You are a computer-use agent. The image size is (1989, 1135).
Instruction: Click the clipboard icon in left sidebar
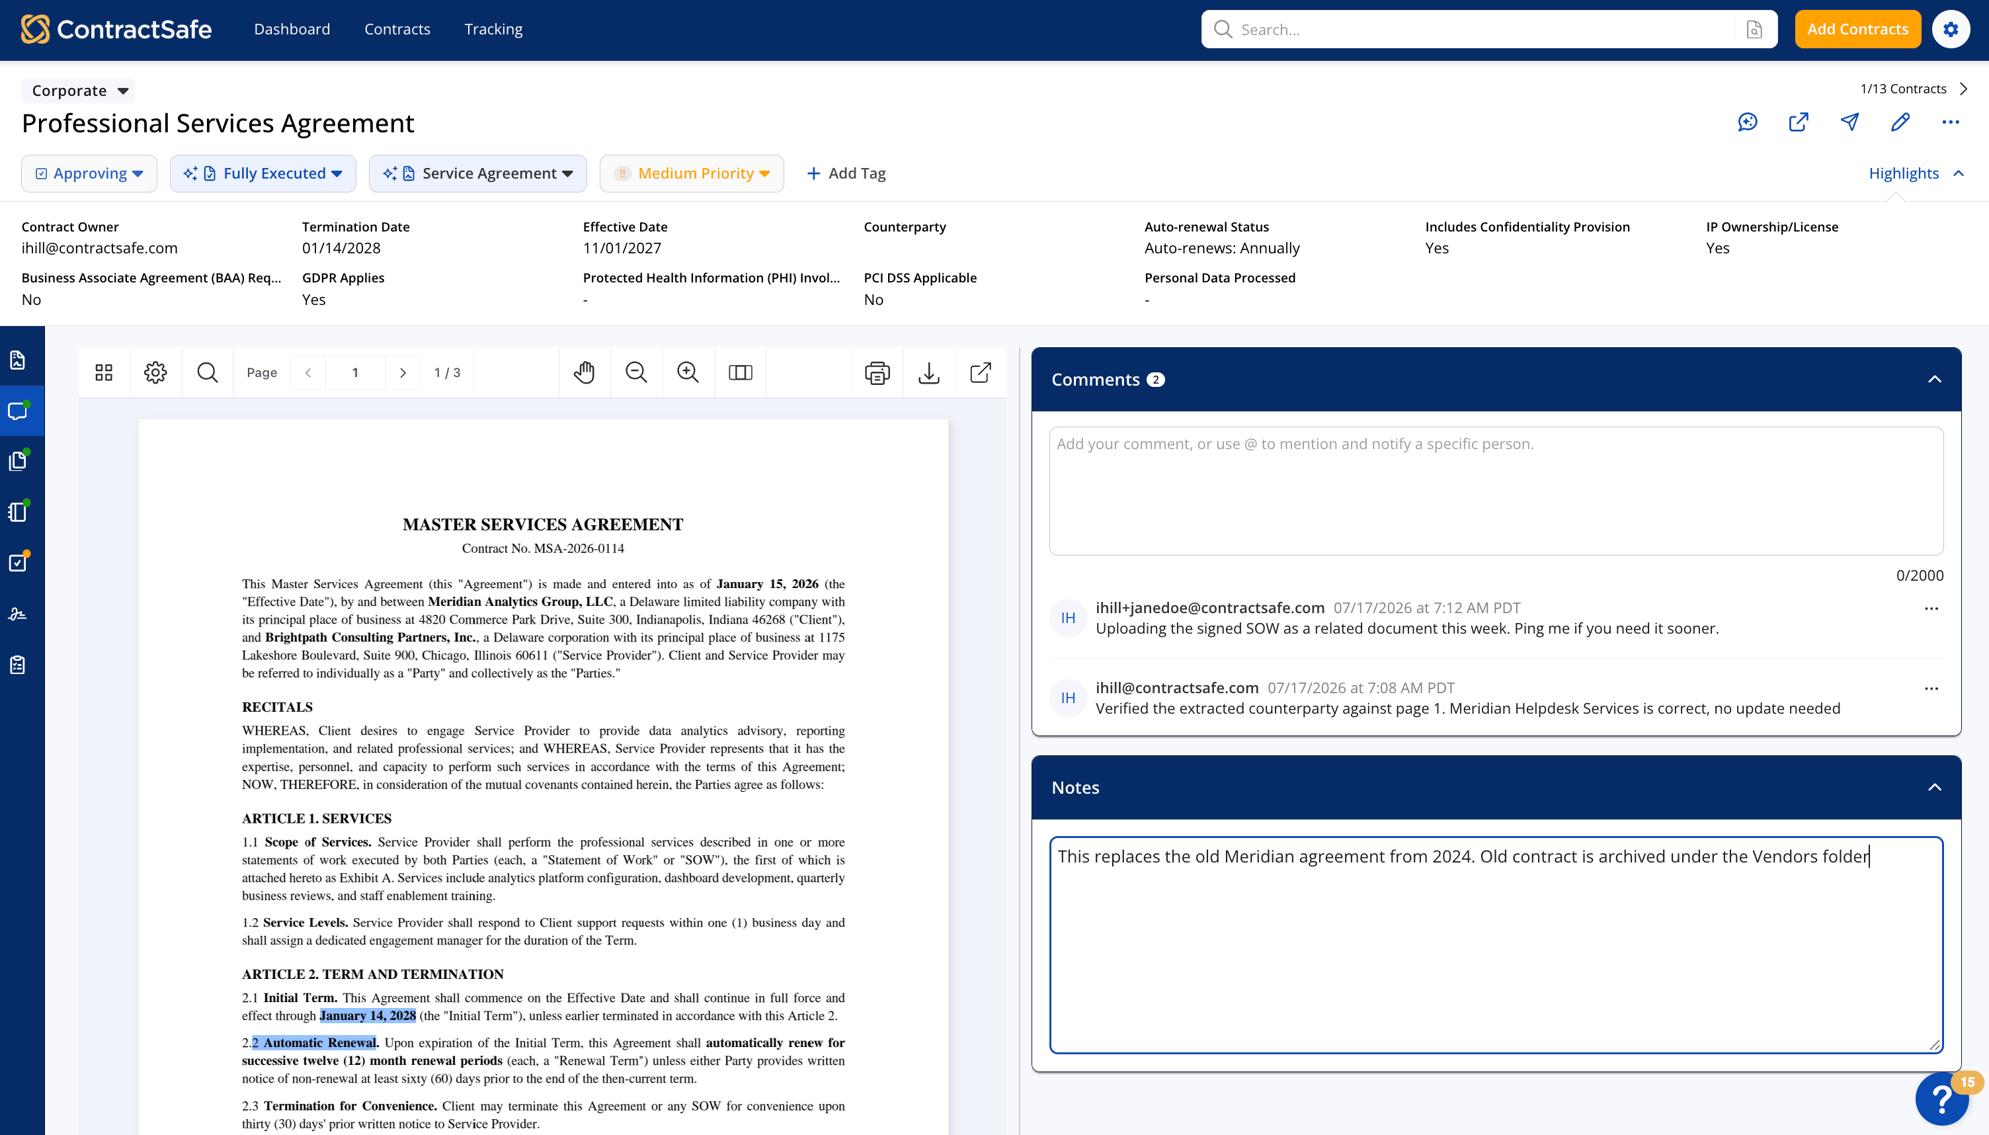[x=18, y=665]
